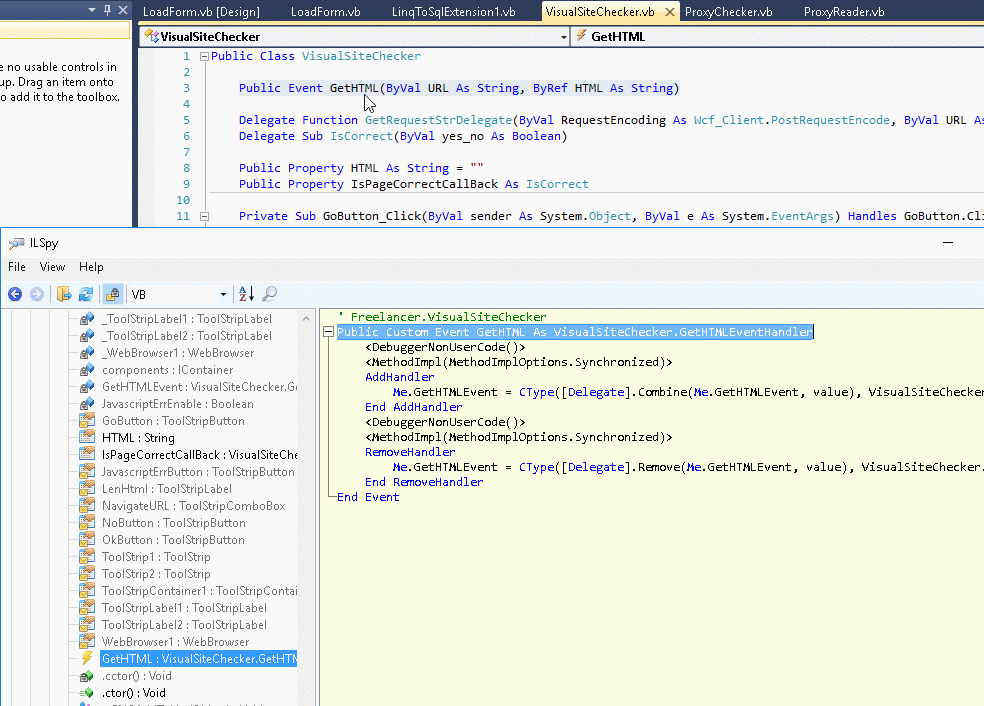Click the Reload assemblies refresh icon
Screen dimensions: 984x706
(x=86, y=294)
